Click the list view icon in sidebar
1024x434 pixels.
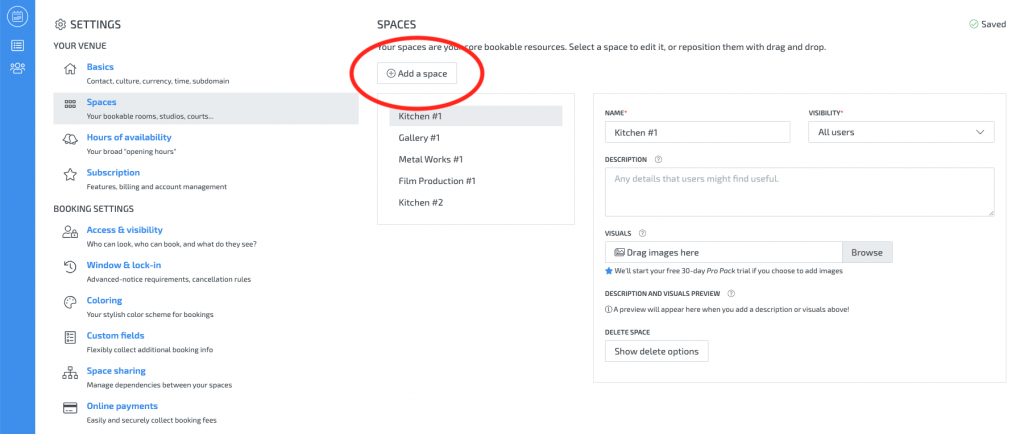pyautogui.click(x=17, y=45)
